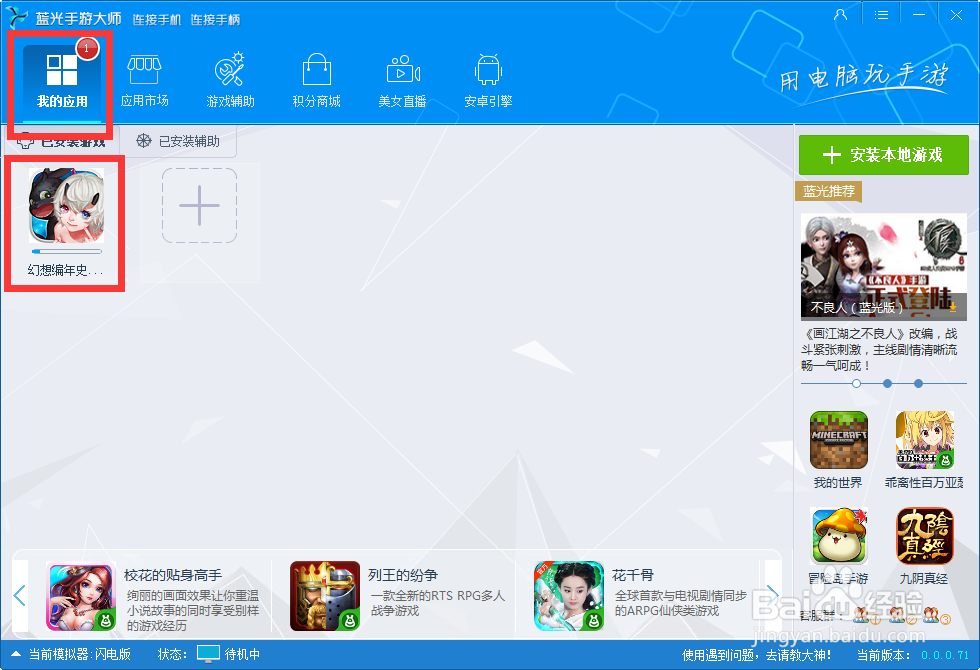980x670 pixels.
Task: Open 列王的纷争 game icon
Action: (x=325, y=596)
